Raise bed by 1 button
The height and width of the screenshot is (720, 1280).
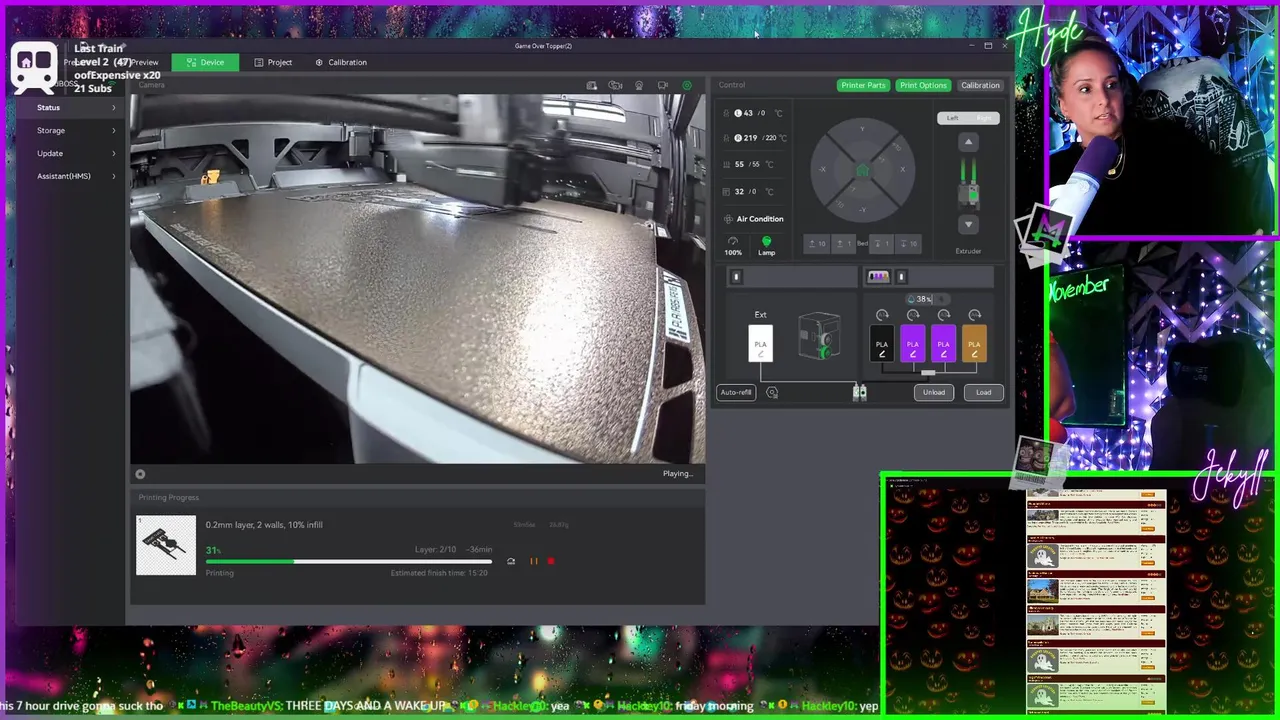(x=844, y=243)
